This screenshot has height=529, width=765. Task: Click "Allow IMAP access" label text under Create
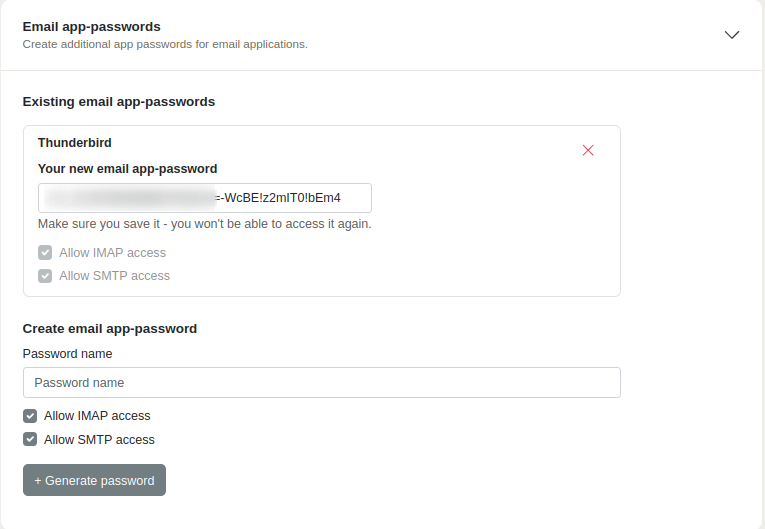[x=97, y=416]
